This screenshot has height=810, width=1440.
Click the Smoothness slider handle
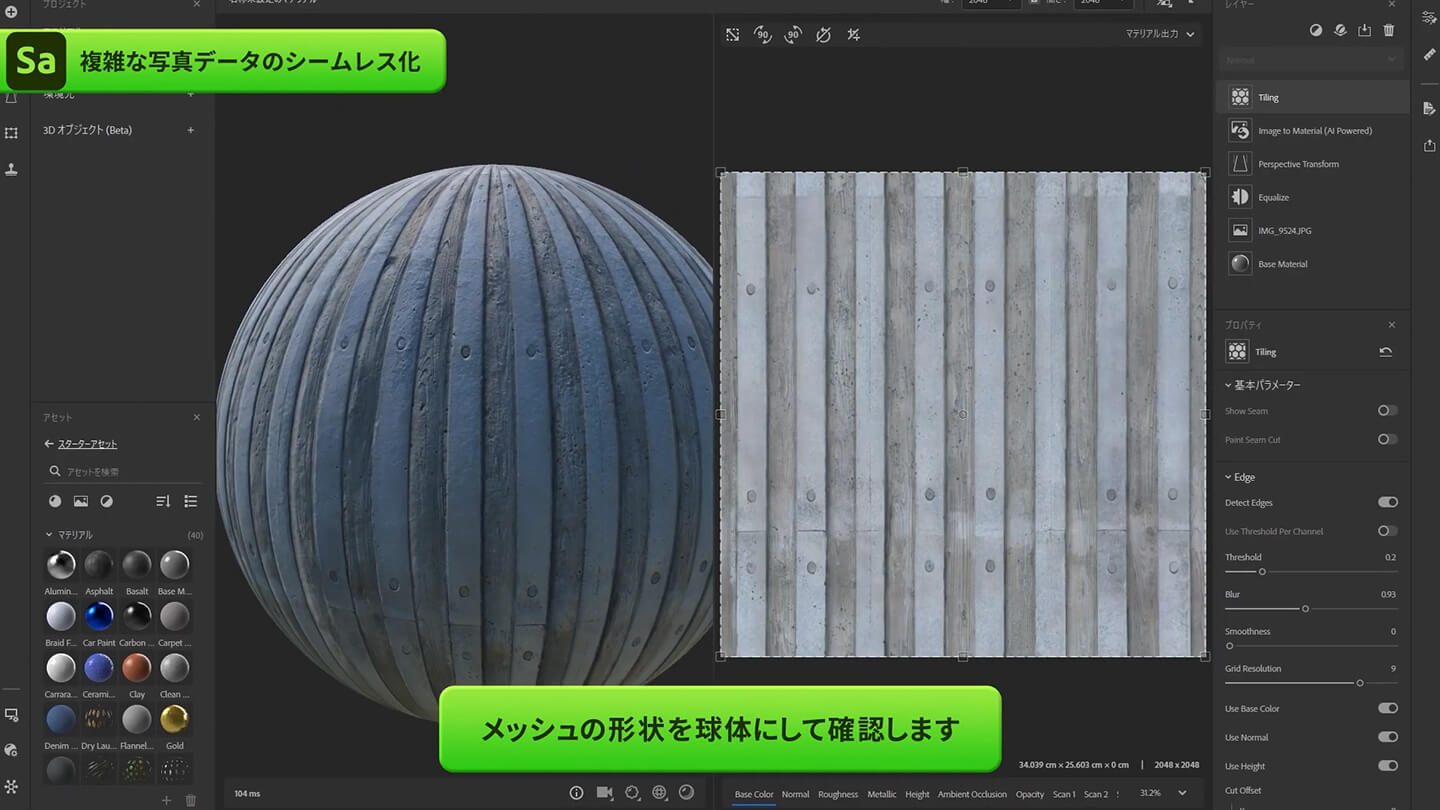coord(1229,646)
